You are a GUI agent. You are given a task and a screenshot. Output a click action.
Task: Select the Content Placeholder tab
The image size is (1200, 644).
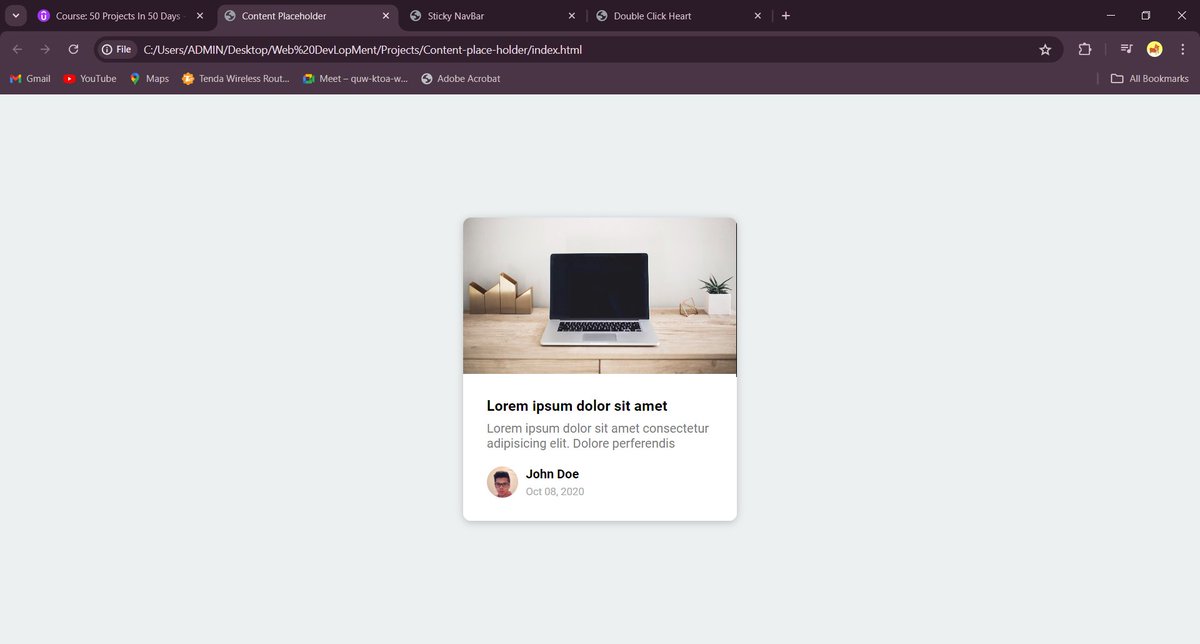pyautogui.click(x=307, y=16)
